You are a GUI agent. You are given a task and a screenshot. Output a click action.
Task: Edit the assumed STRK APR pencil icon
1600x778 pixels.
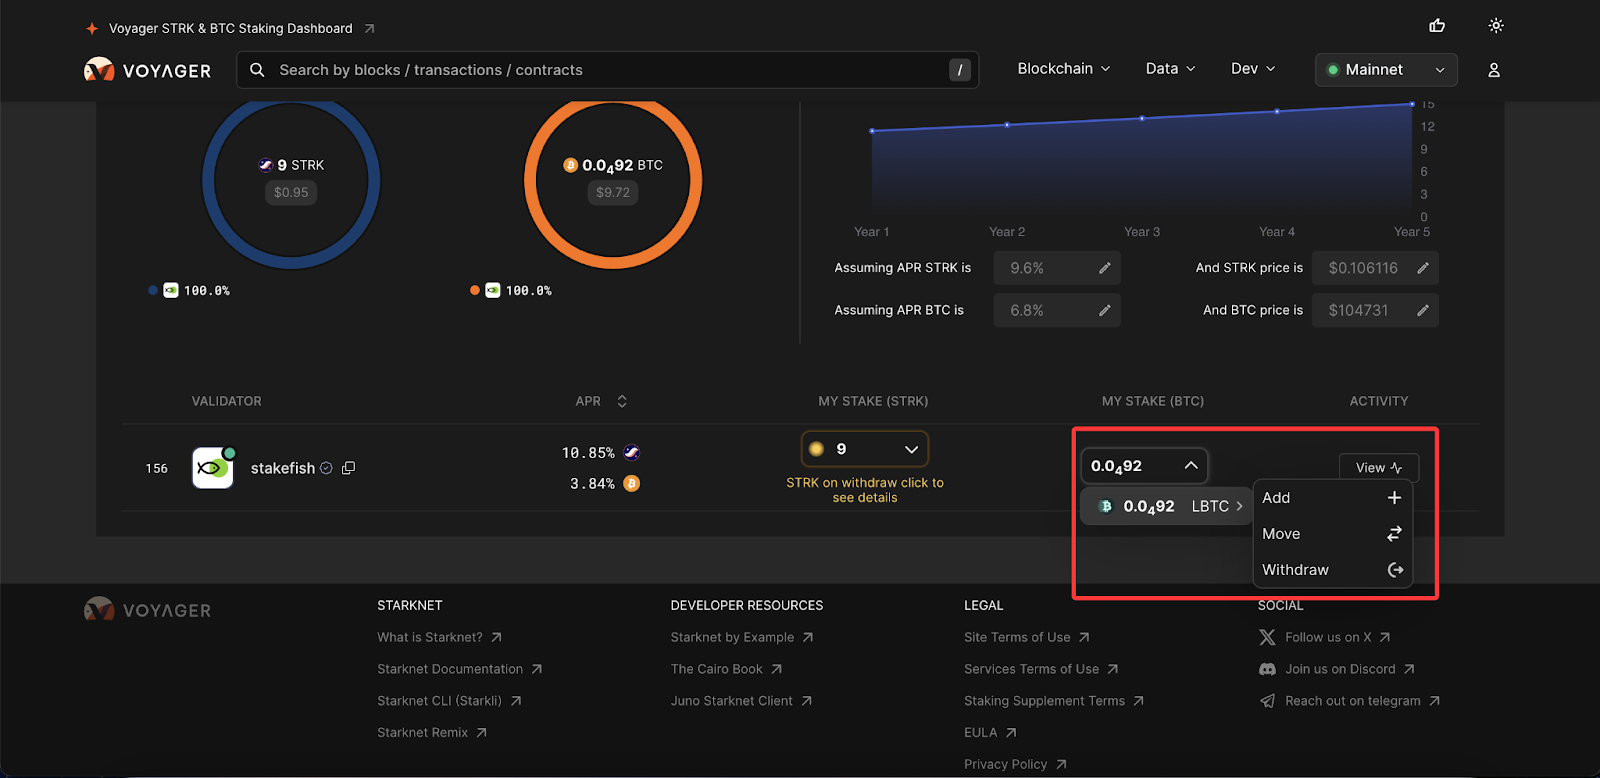point(1104,268)
